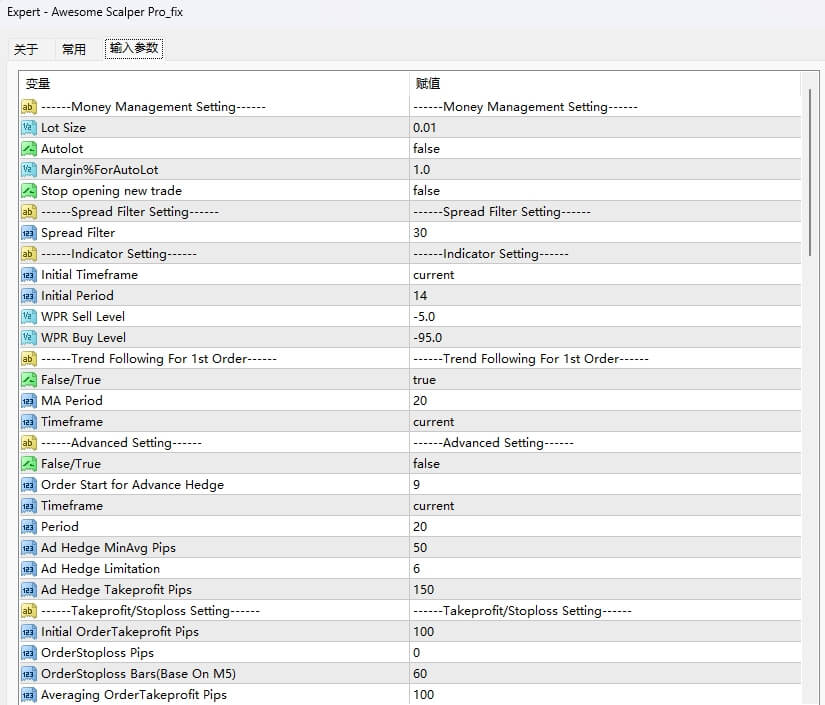The width and height of the screenshot is (825, 705).
Task: Select the WPR Buy Level label
Action: pos(83,338)
